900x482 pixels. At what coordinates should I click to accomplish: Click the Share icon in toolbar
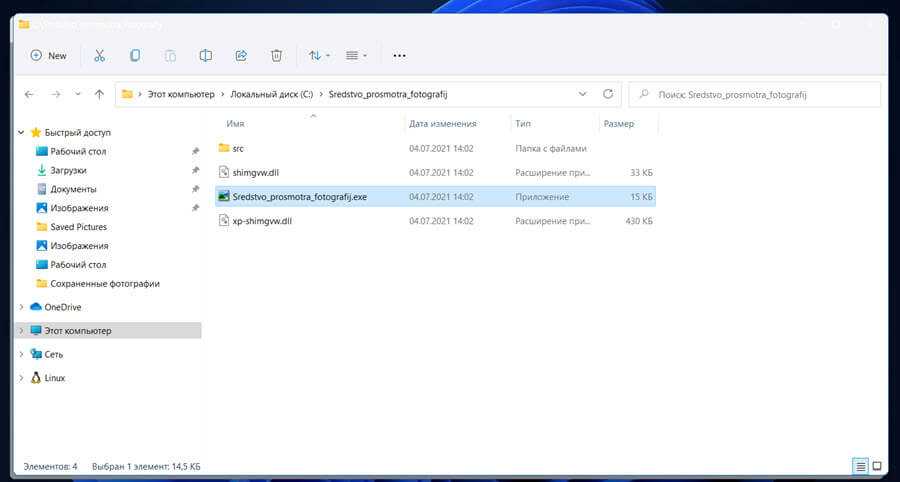click(241, 56)
